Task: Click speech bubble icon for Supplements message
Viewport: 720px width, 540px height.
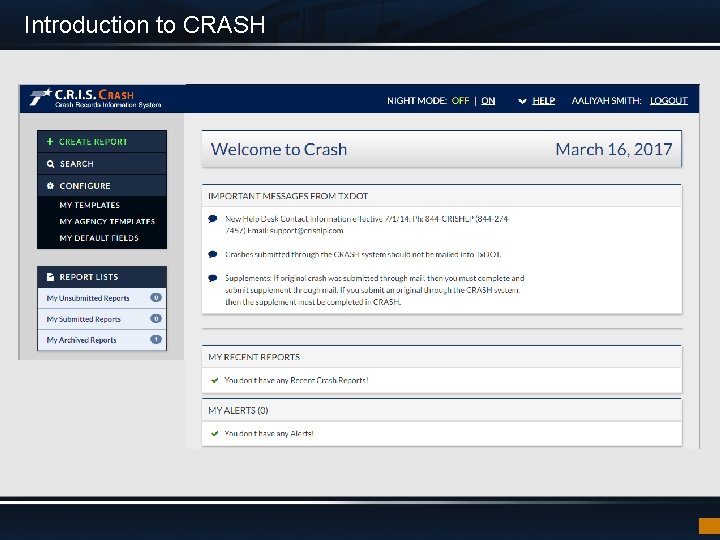Action: point(213,278)
